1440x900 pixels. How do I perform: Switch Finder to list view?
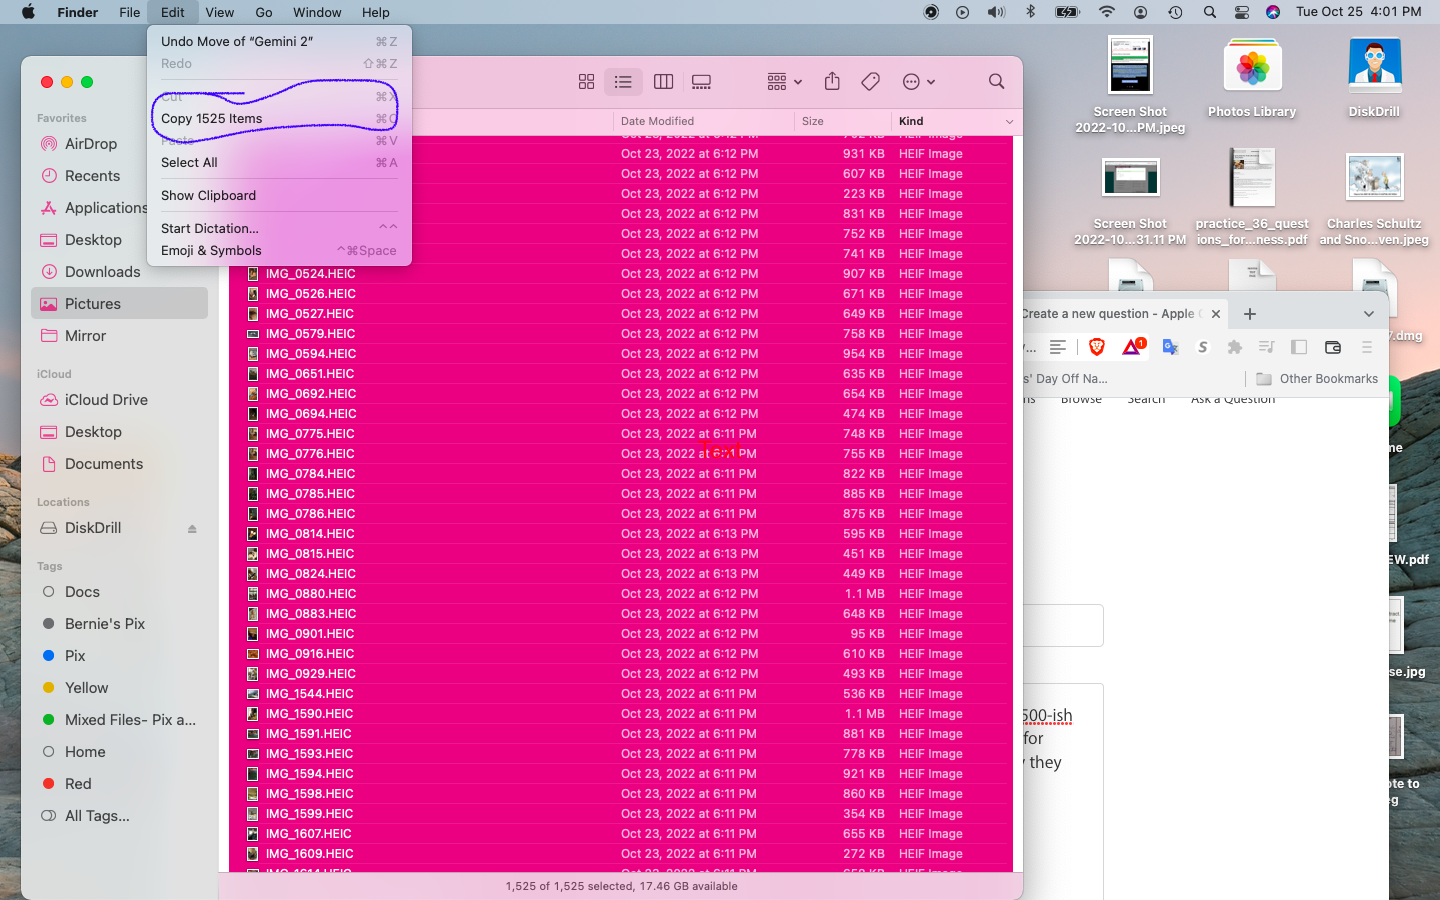[623, 82]
